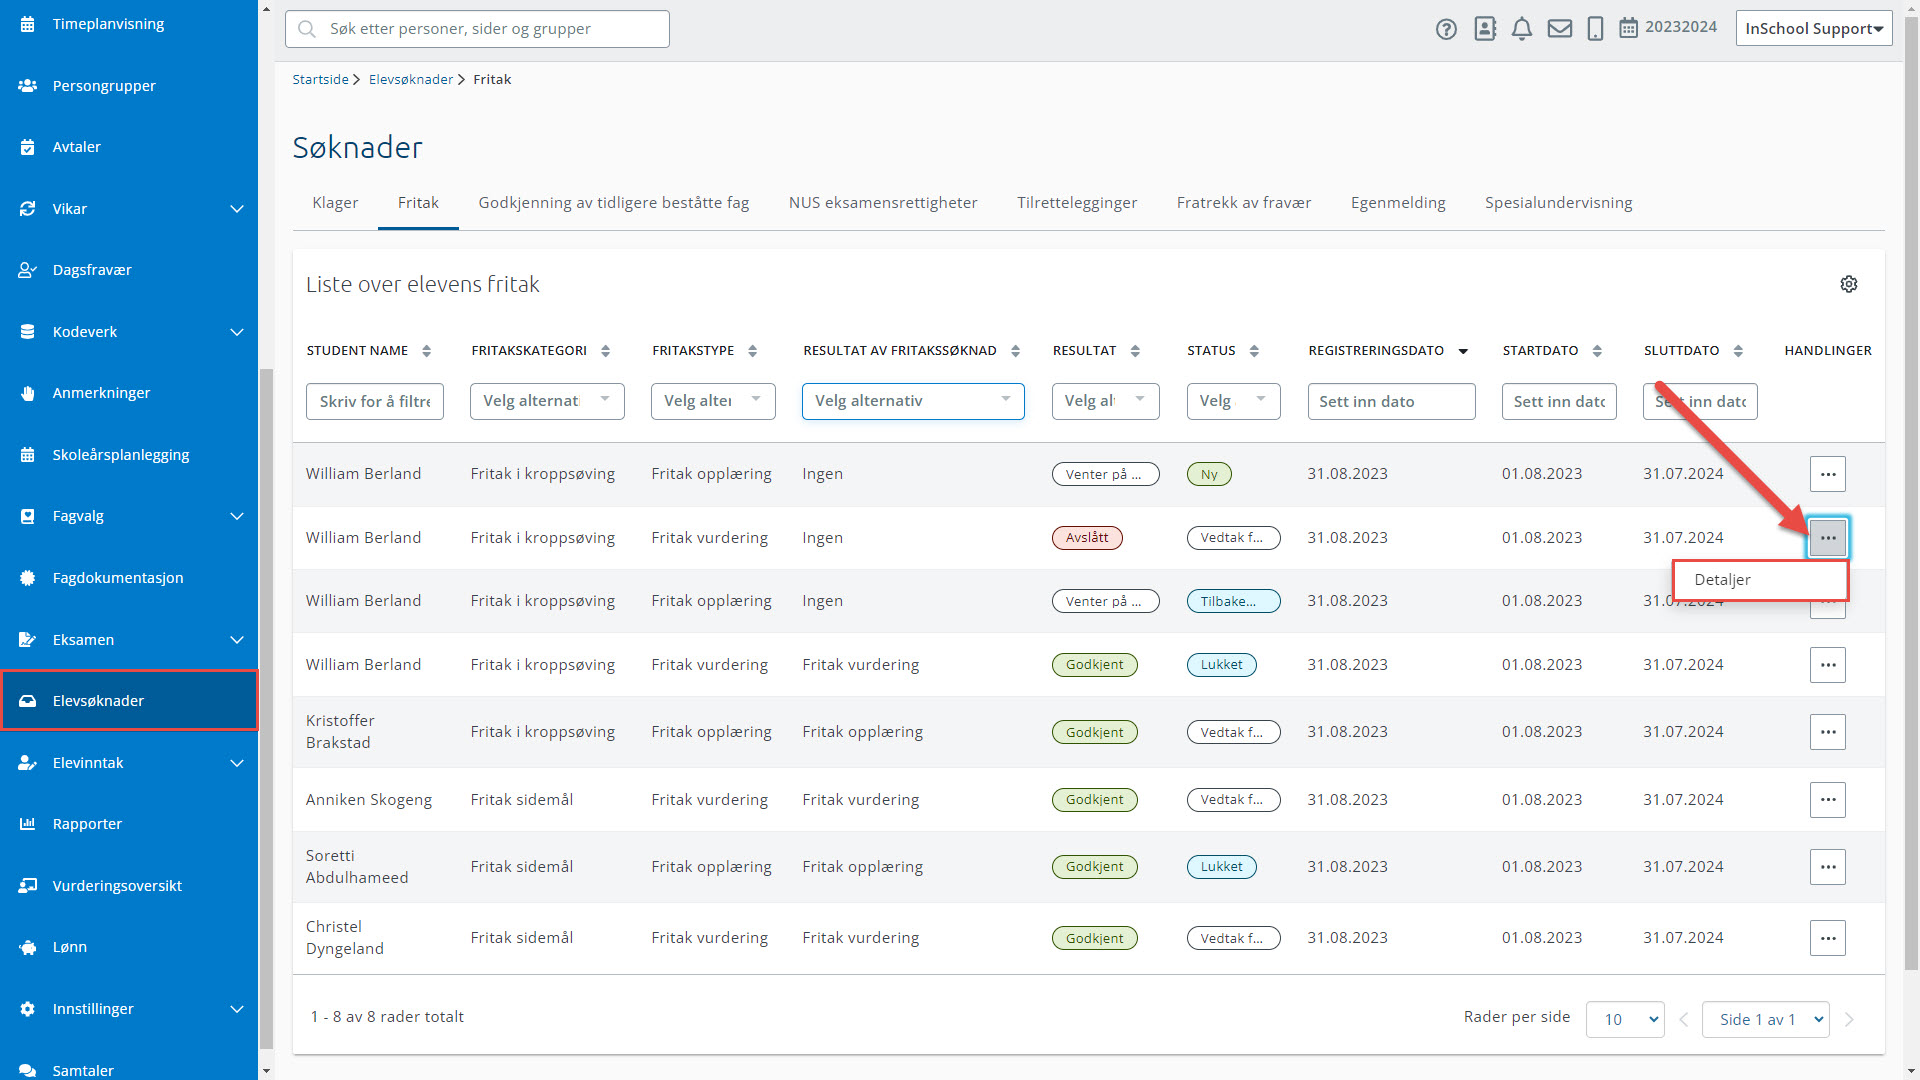Screen dimensions: 1920x1080
Task: Open Elevsøknader in the sidebar
Action: [x=129, y=701]
